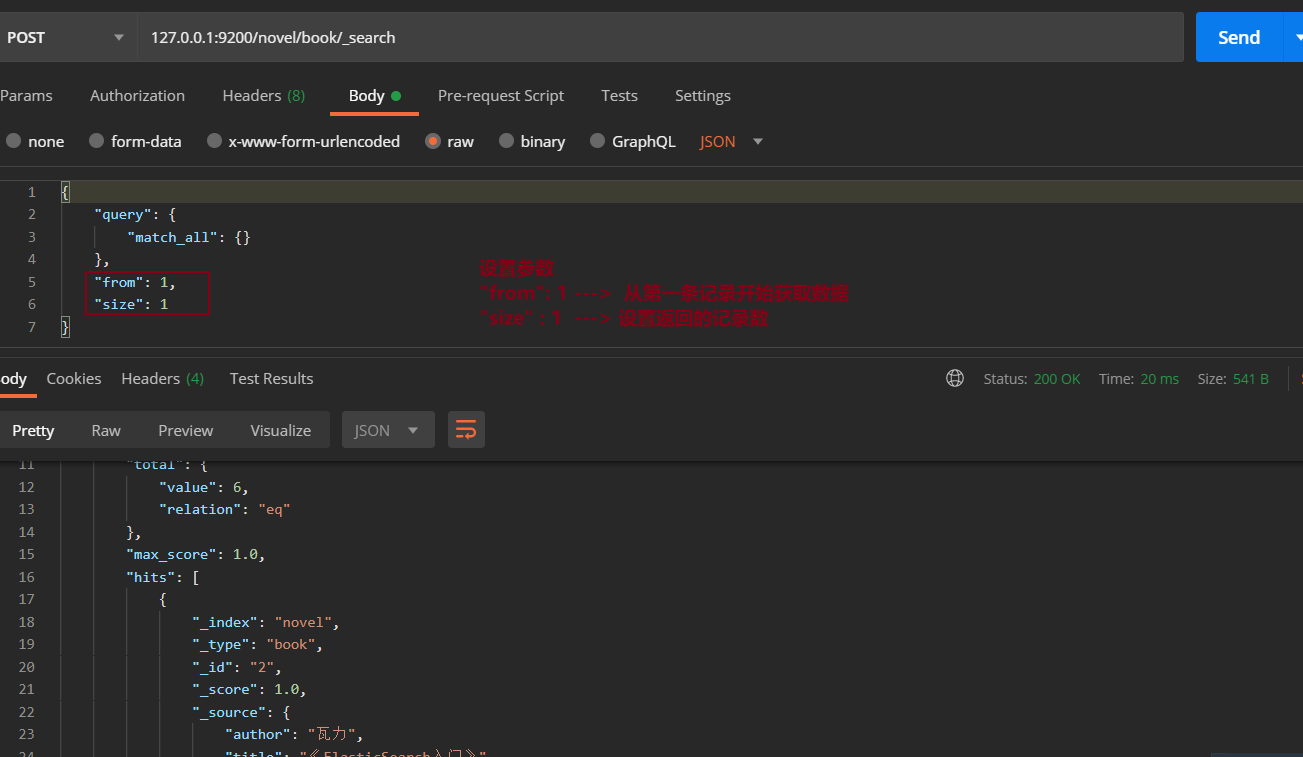Click the "from": 1 line in editor
Image resolution: width=1303 pixels, height=757 pixels.
click(135, 282)
